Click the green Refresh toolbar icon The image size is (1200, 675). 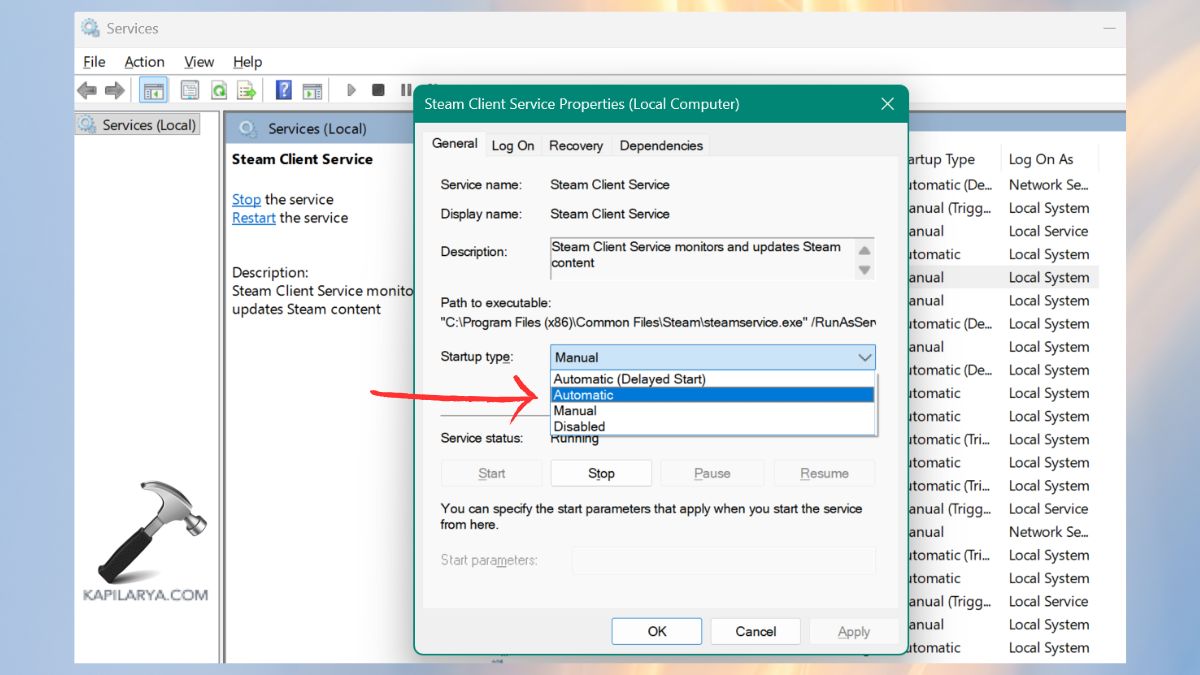(x=218, y=91)
